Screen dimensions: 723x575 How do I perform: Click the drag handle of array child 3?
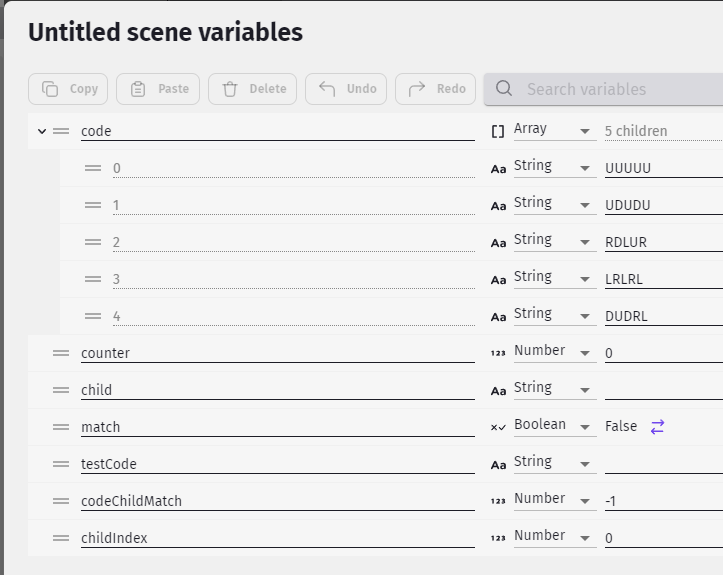(93, 279)
